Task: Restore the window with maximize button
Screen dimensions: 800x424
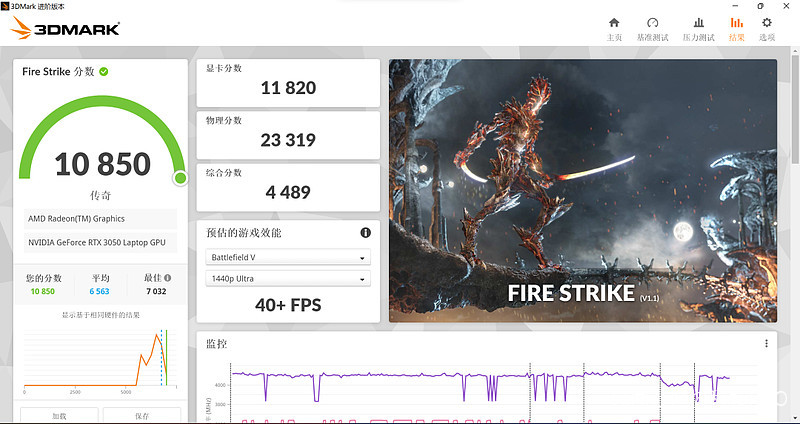Action: click(761, 6)
